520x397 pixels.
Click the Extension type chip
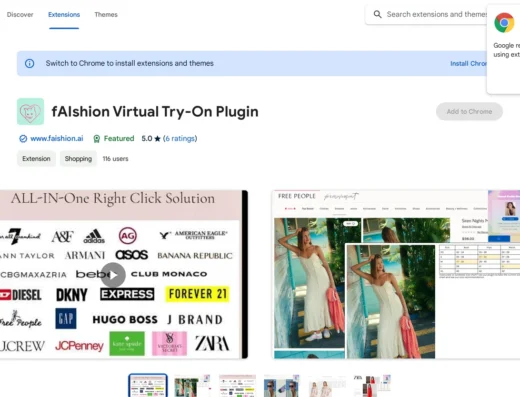point(36,159)
